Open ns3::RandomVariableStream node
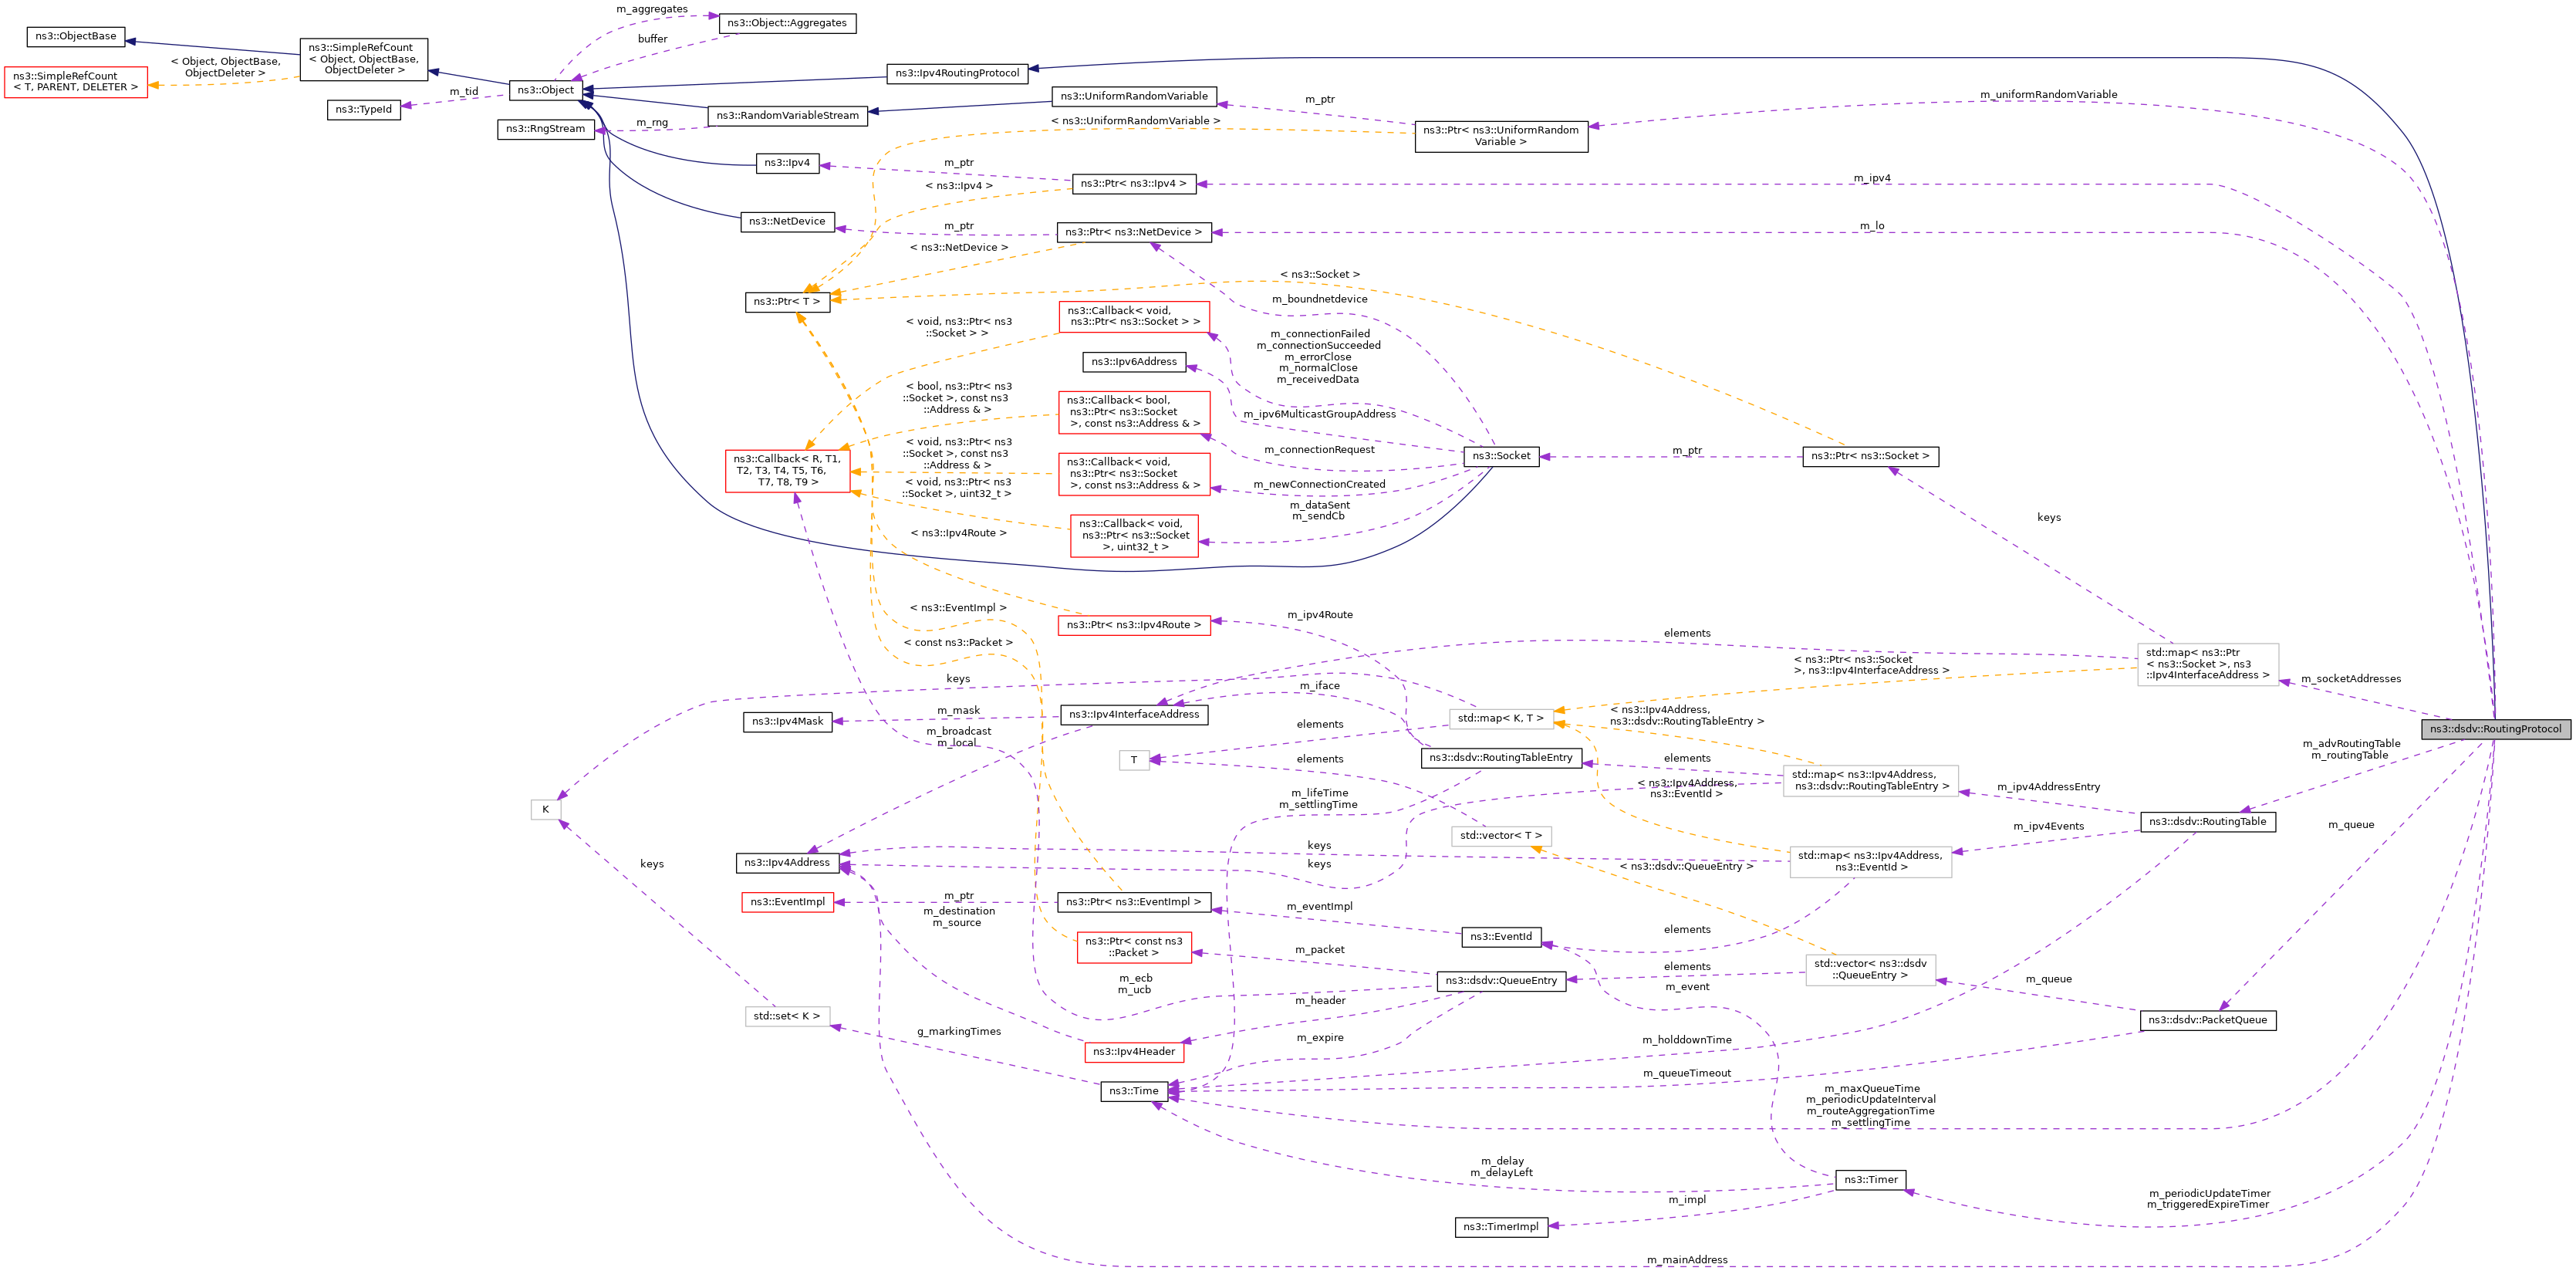2576x1271 pixels. point(787,116)
